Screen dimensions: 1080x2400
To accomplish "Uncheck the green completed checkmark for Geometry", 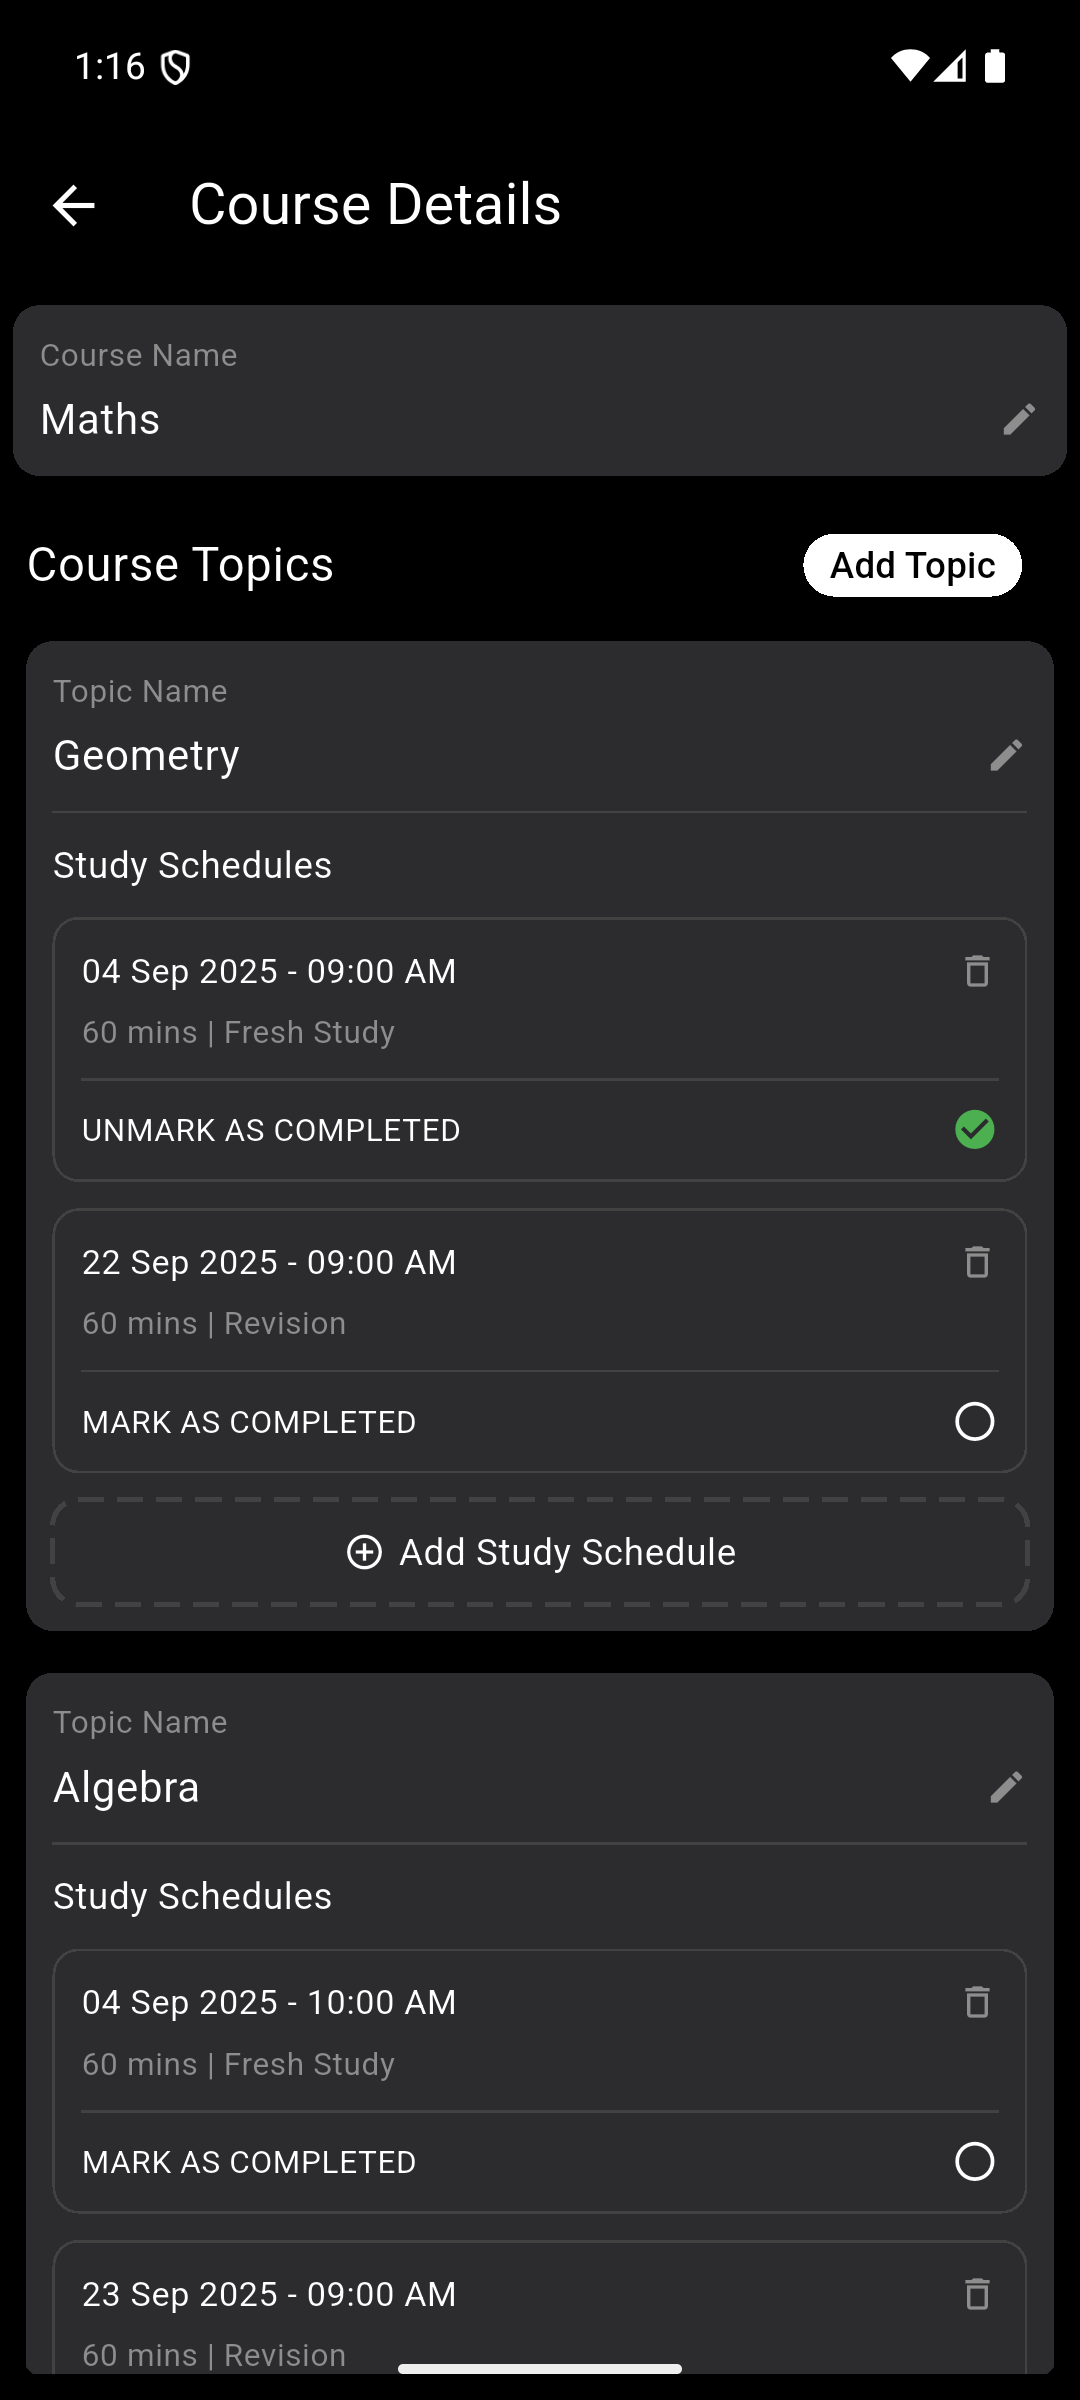I will 975,1130.
